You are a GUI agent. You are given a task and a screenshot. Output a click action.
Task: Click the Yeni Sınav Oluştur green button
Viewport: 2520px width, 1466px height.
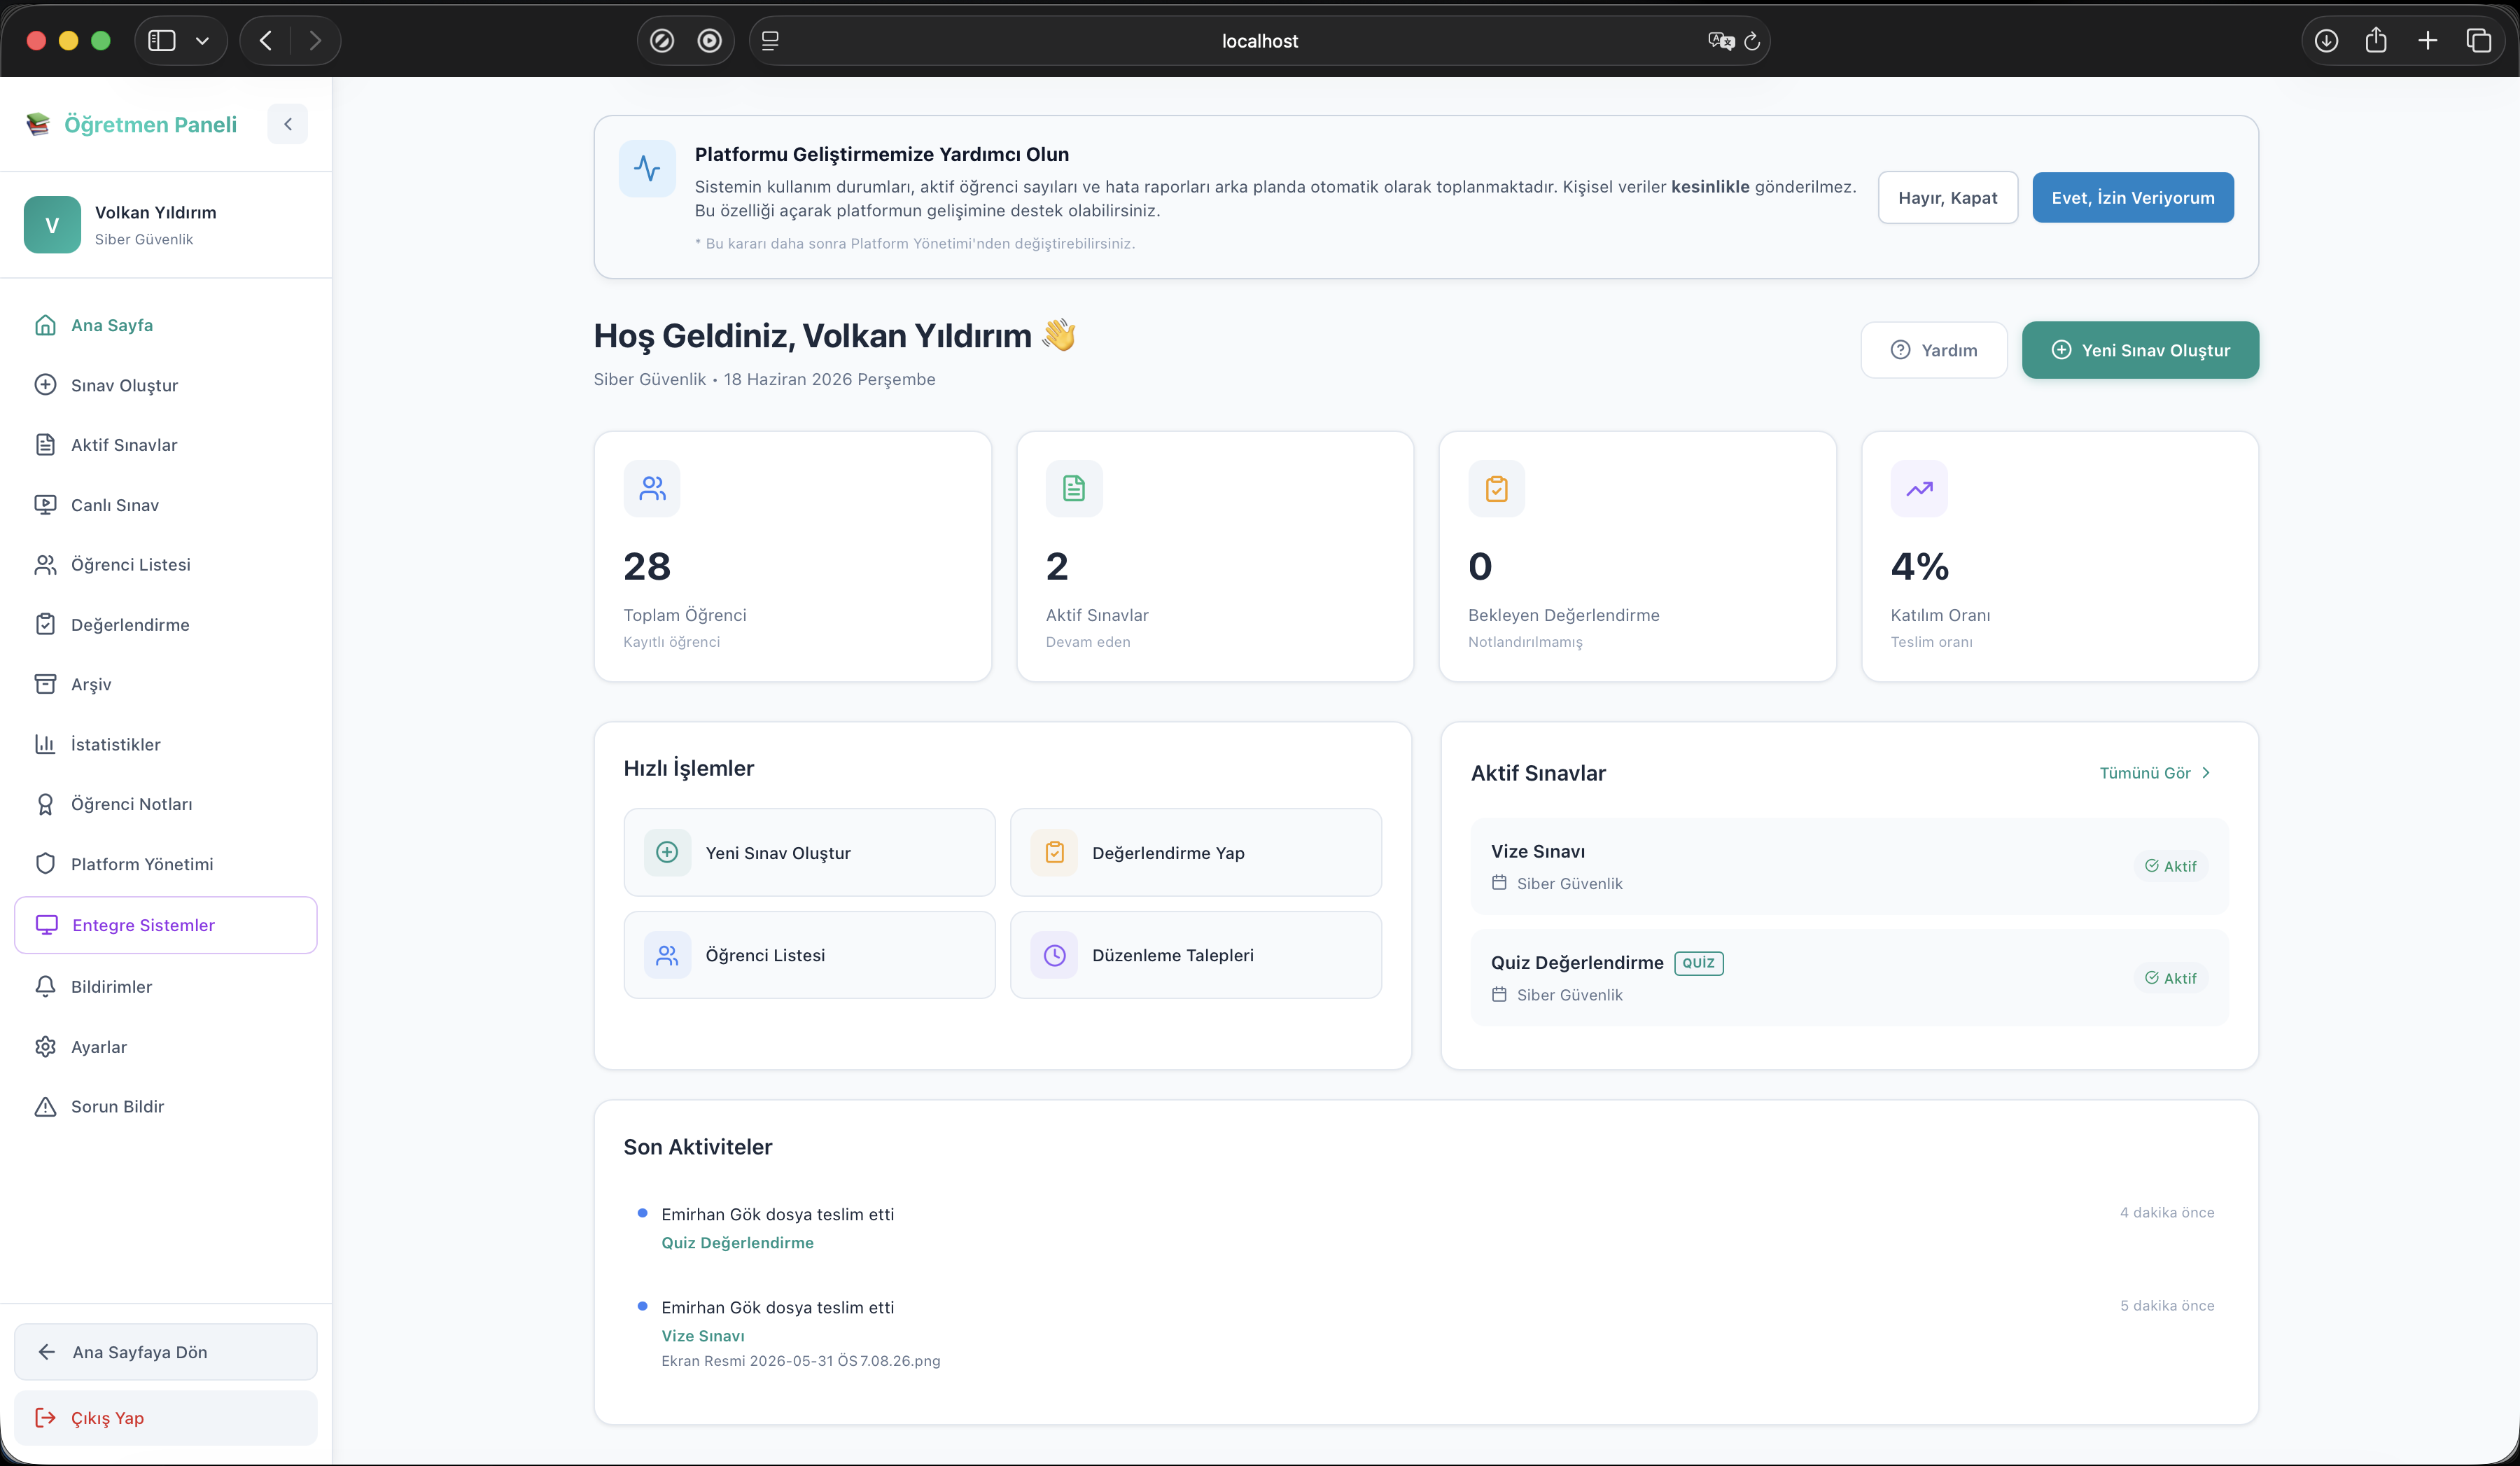click(x=2140, y=350)
